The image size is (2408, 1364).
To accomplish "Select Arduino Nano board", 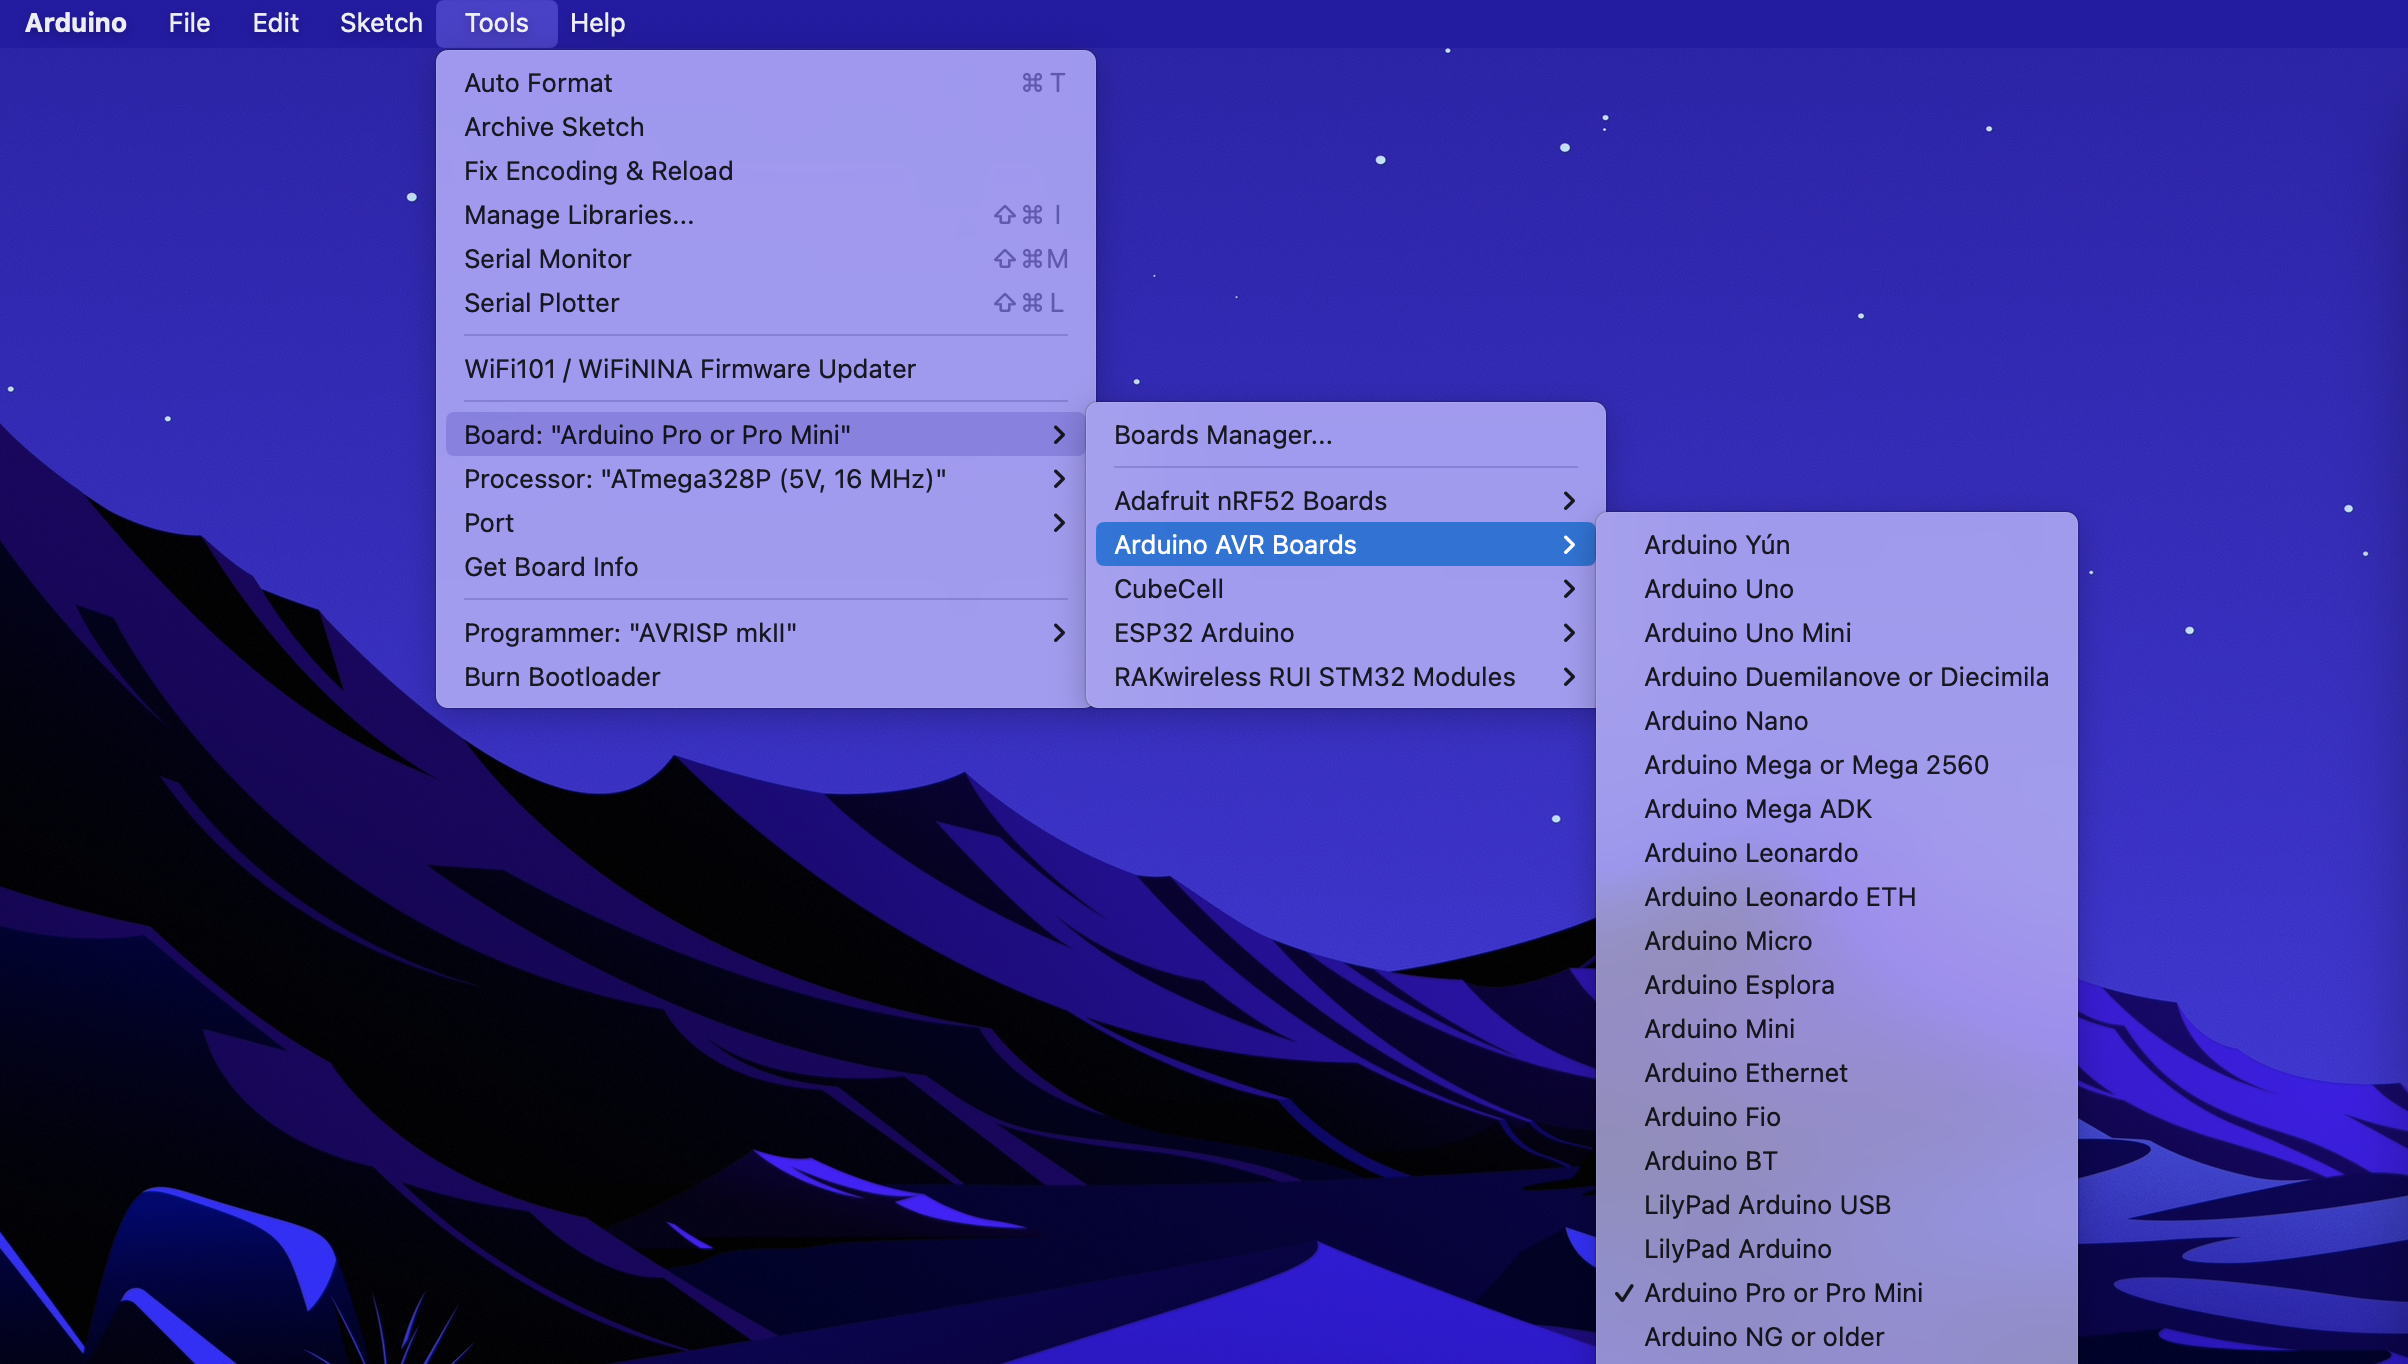I will pyautogui.click(x=1725, y=721).
